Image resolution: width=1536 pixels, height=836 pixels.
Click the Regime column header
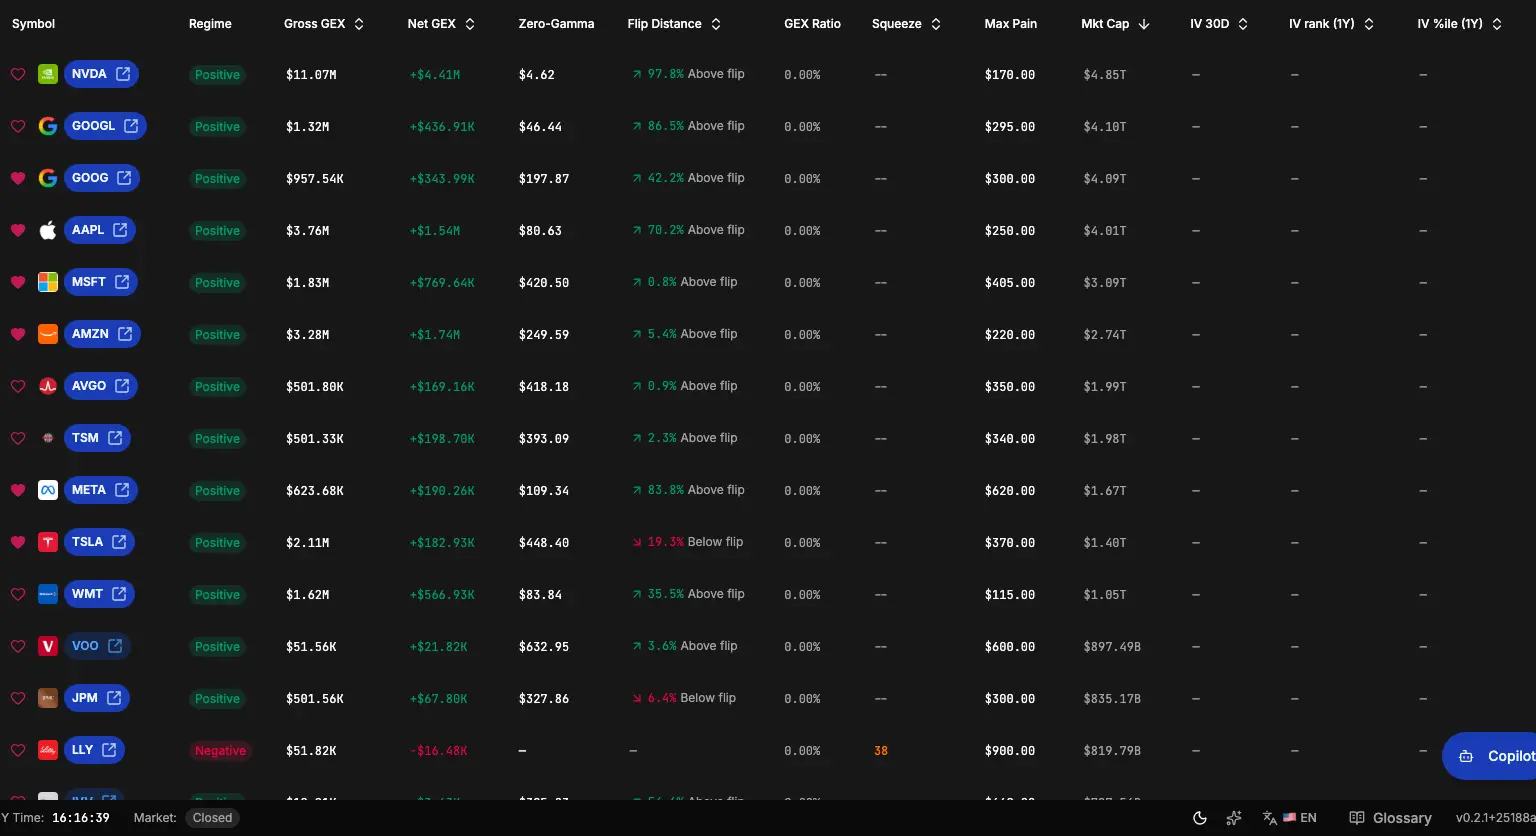[x=210, y=24]
